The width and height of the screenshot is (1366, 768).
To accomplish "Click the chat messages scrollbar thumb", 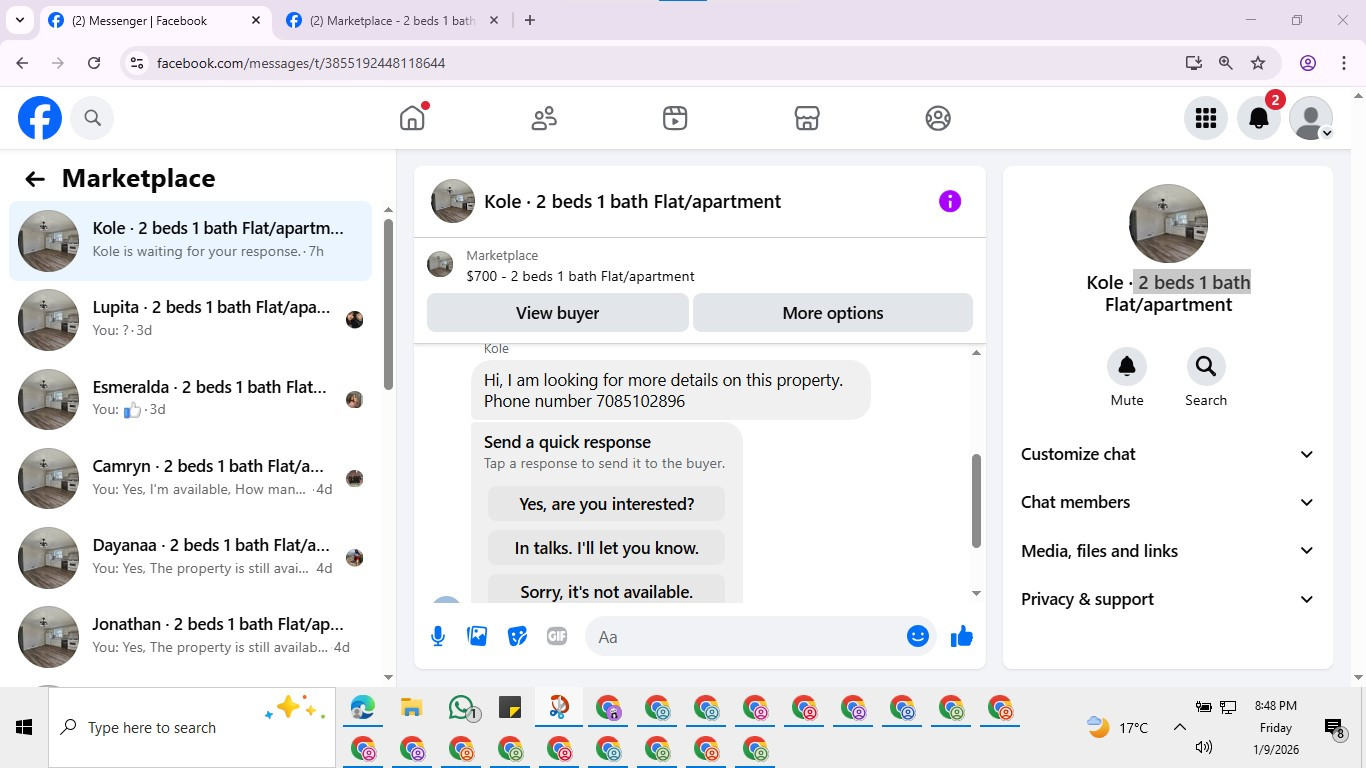I will click(977, 501).
